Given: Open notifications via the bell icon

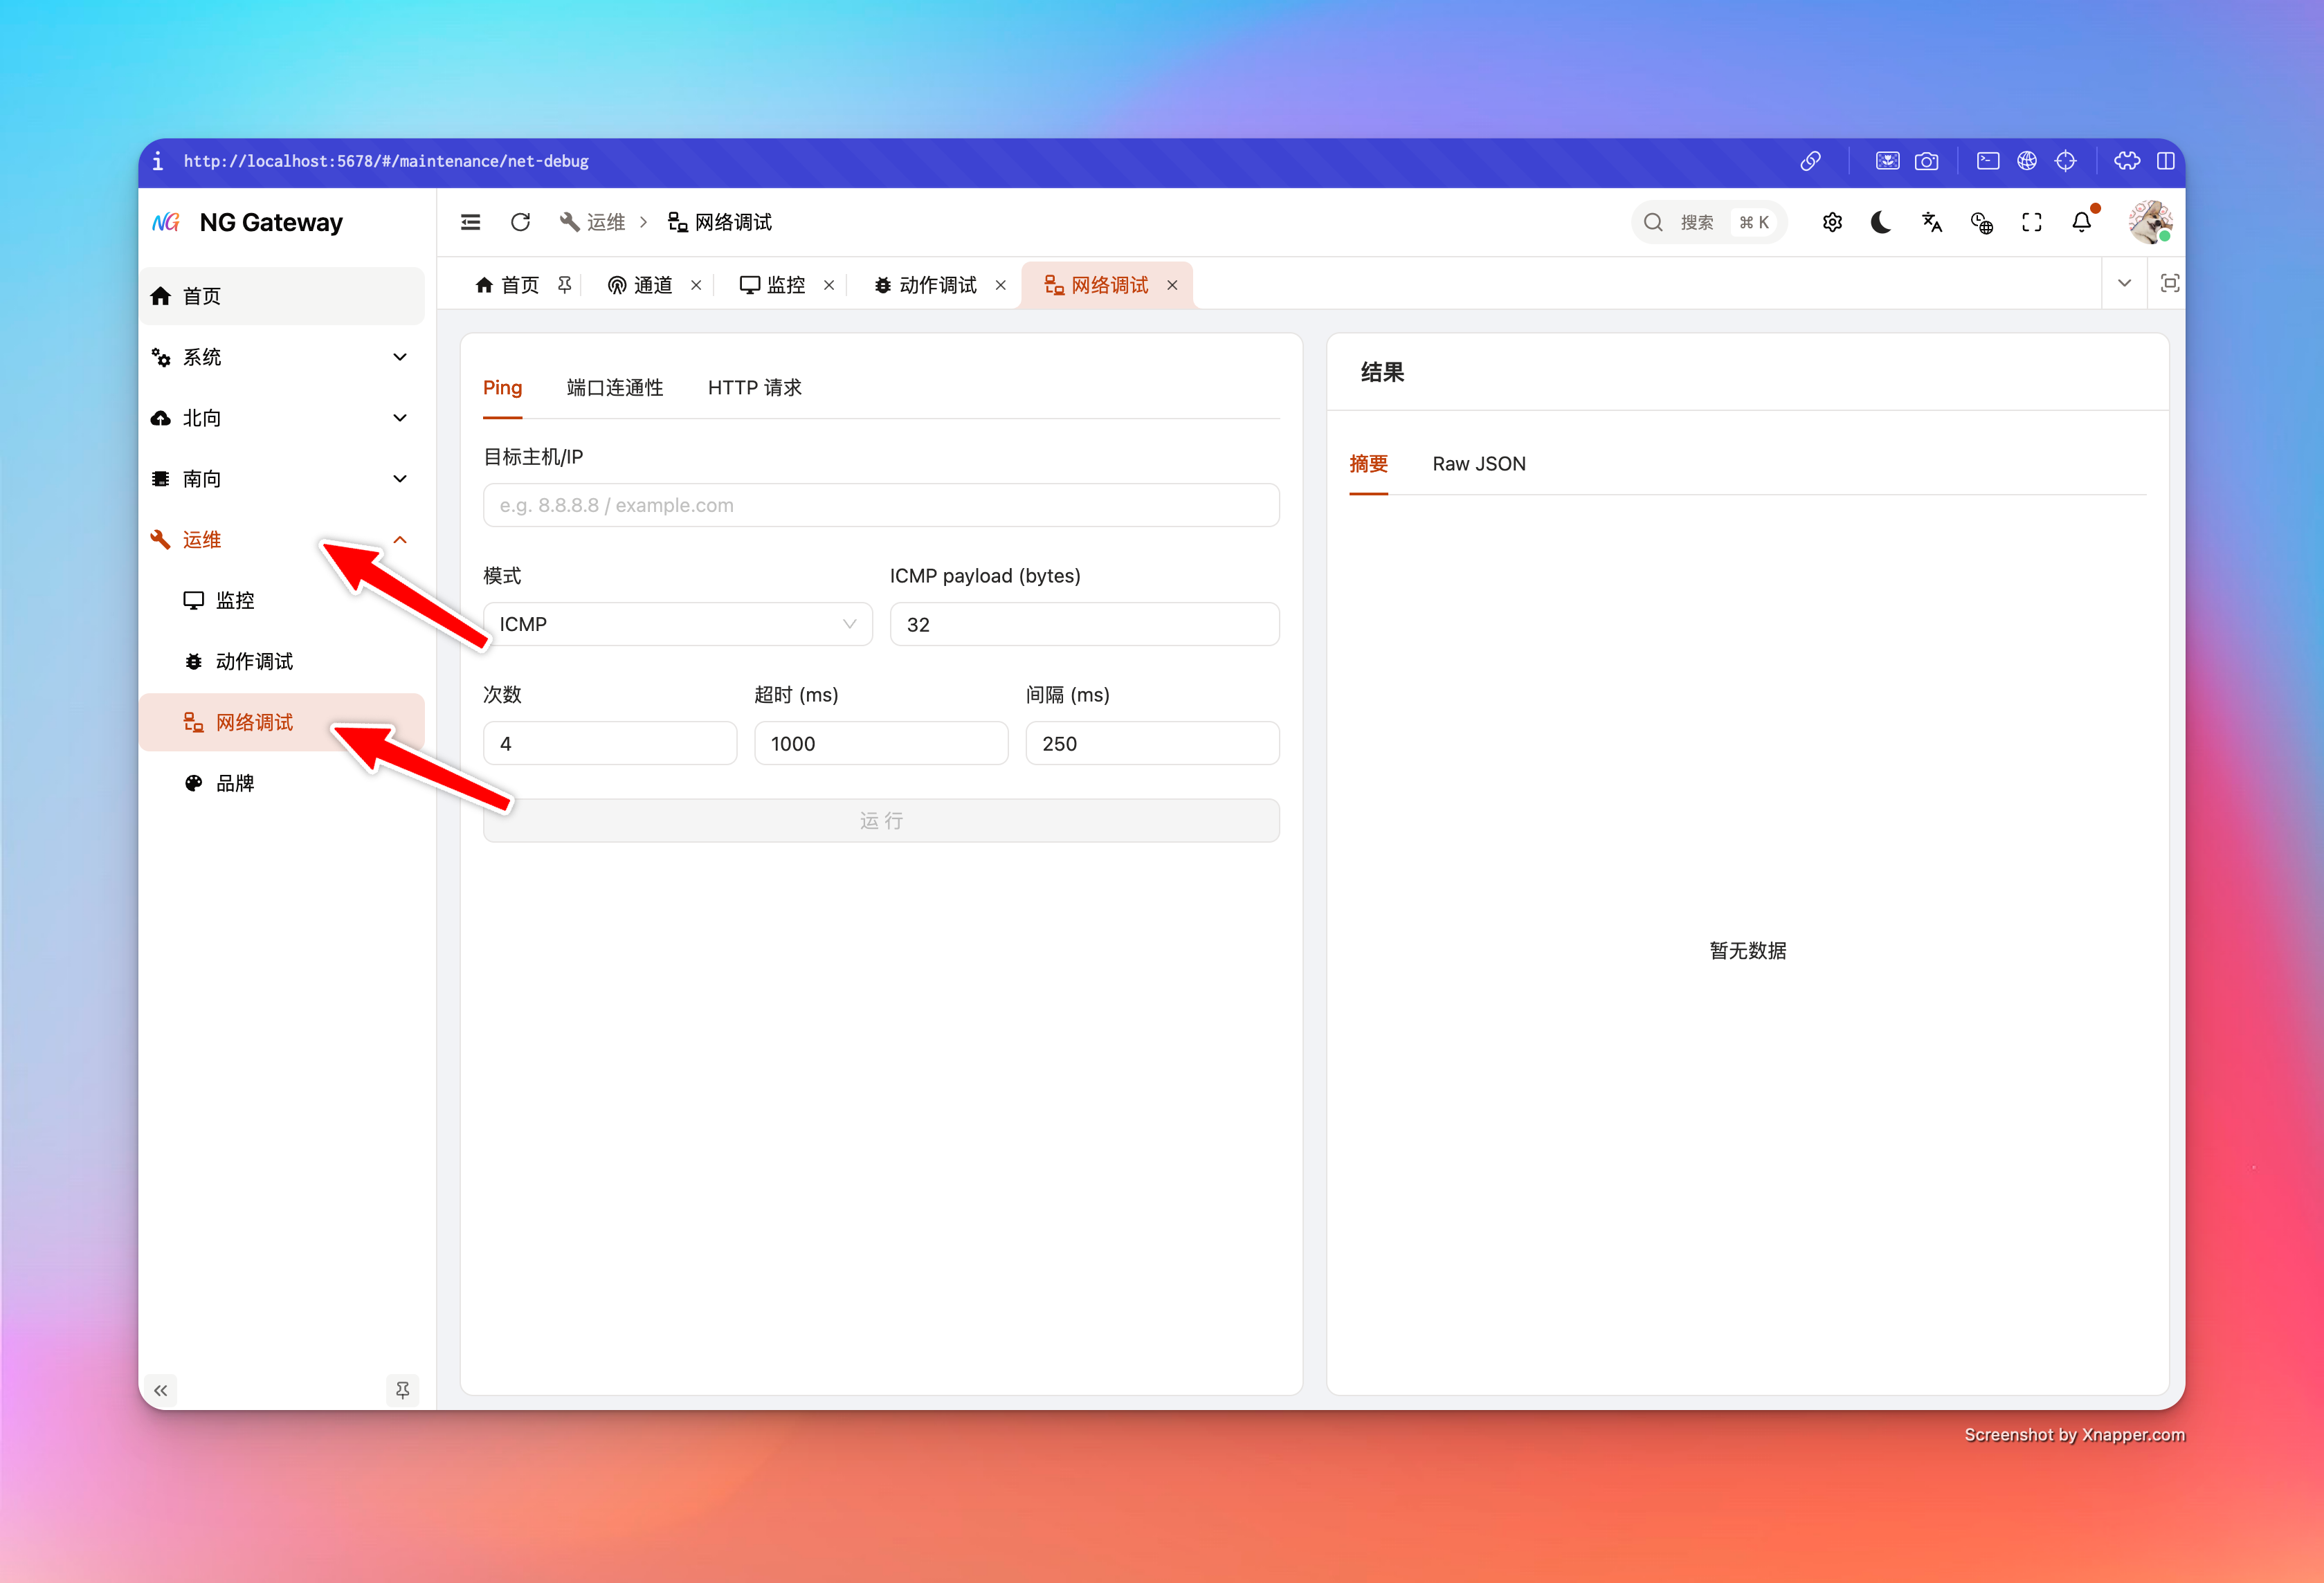Looking at the screenshot, I should click(2081, 222).
